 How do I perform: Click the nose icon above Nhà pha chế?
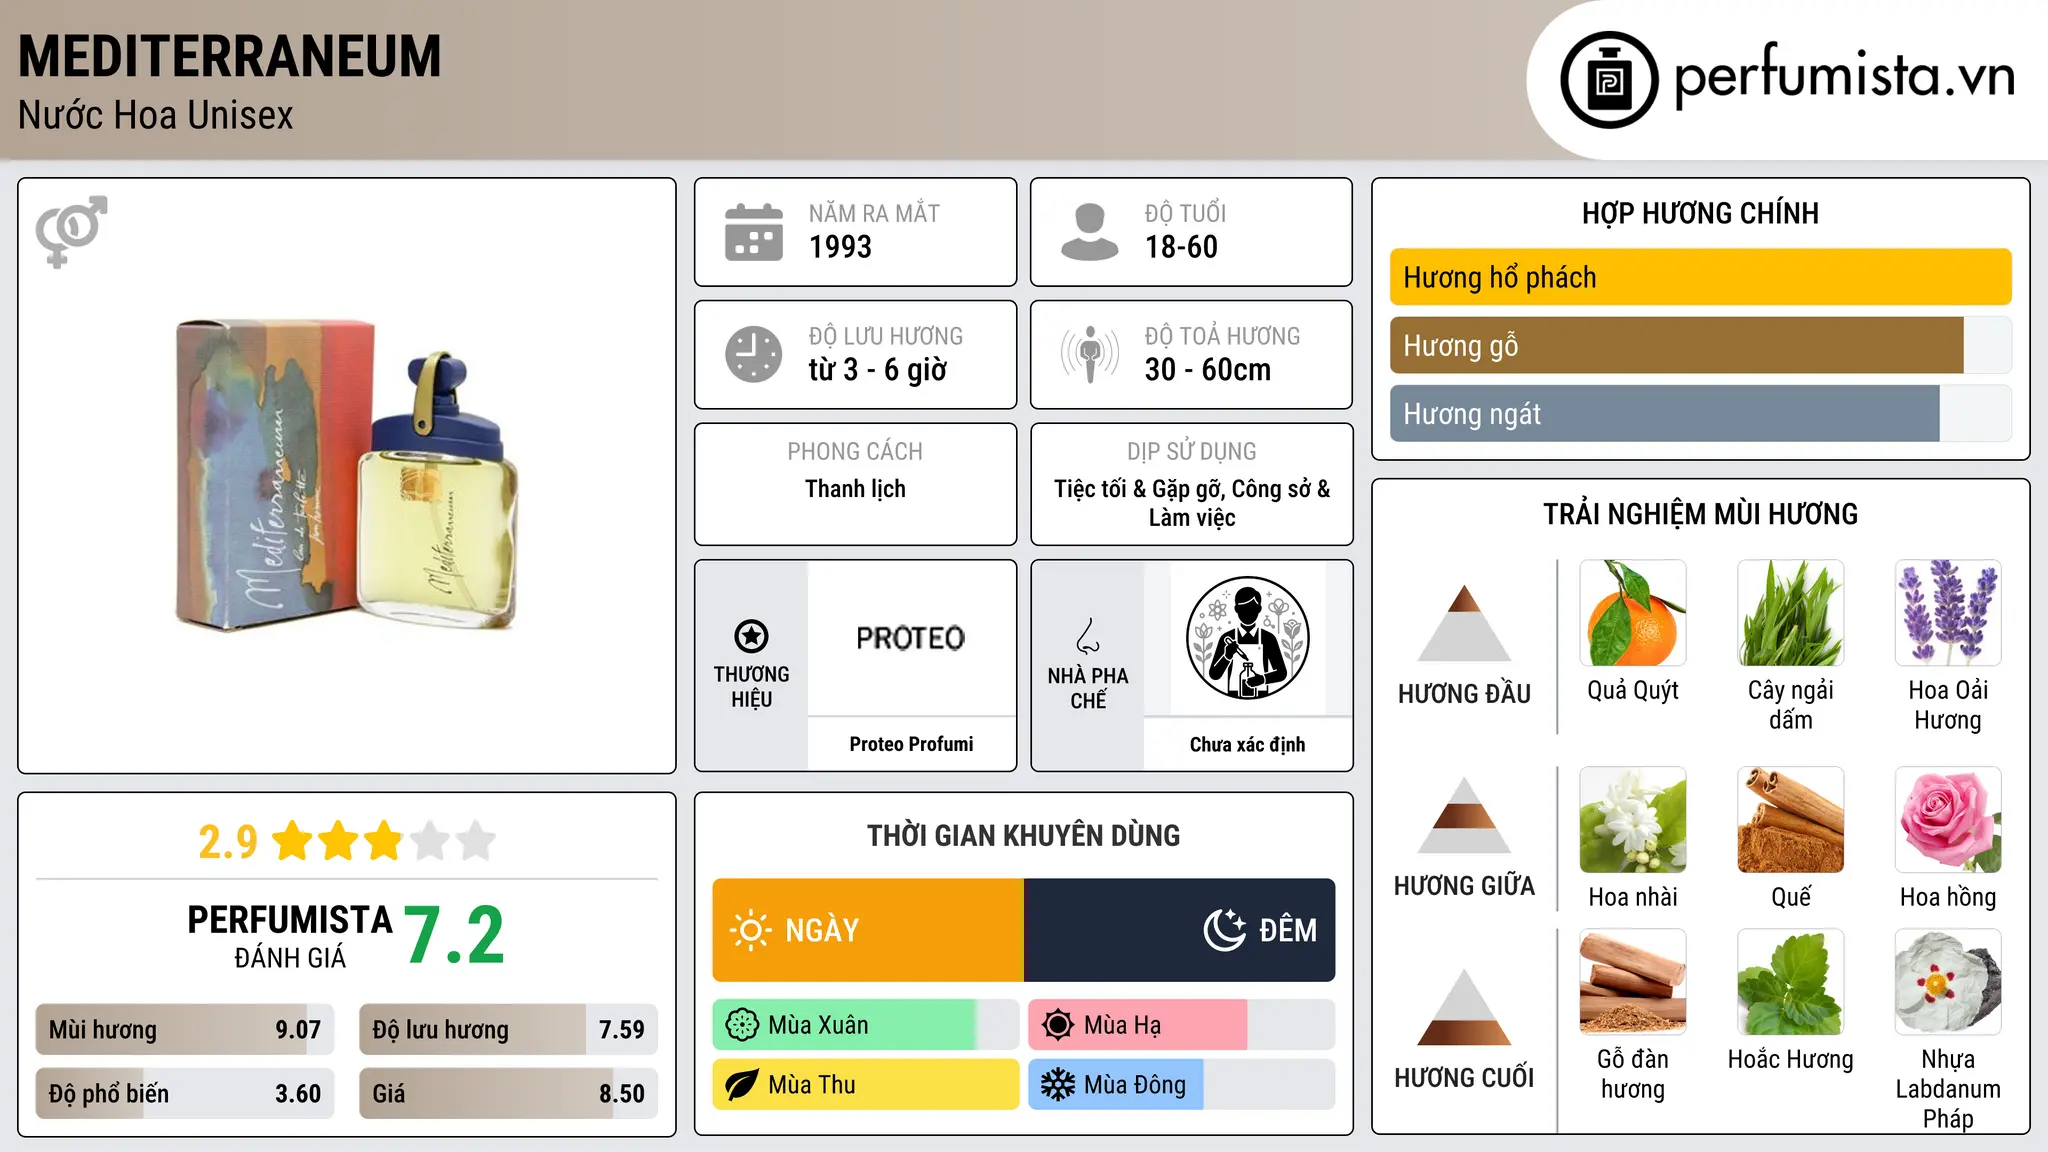click(x=1088, y=636)
